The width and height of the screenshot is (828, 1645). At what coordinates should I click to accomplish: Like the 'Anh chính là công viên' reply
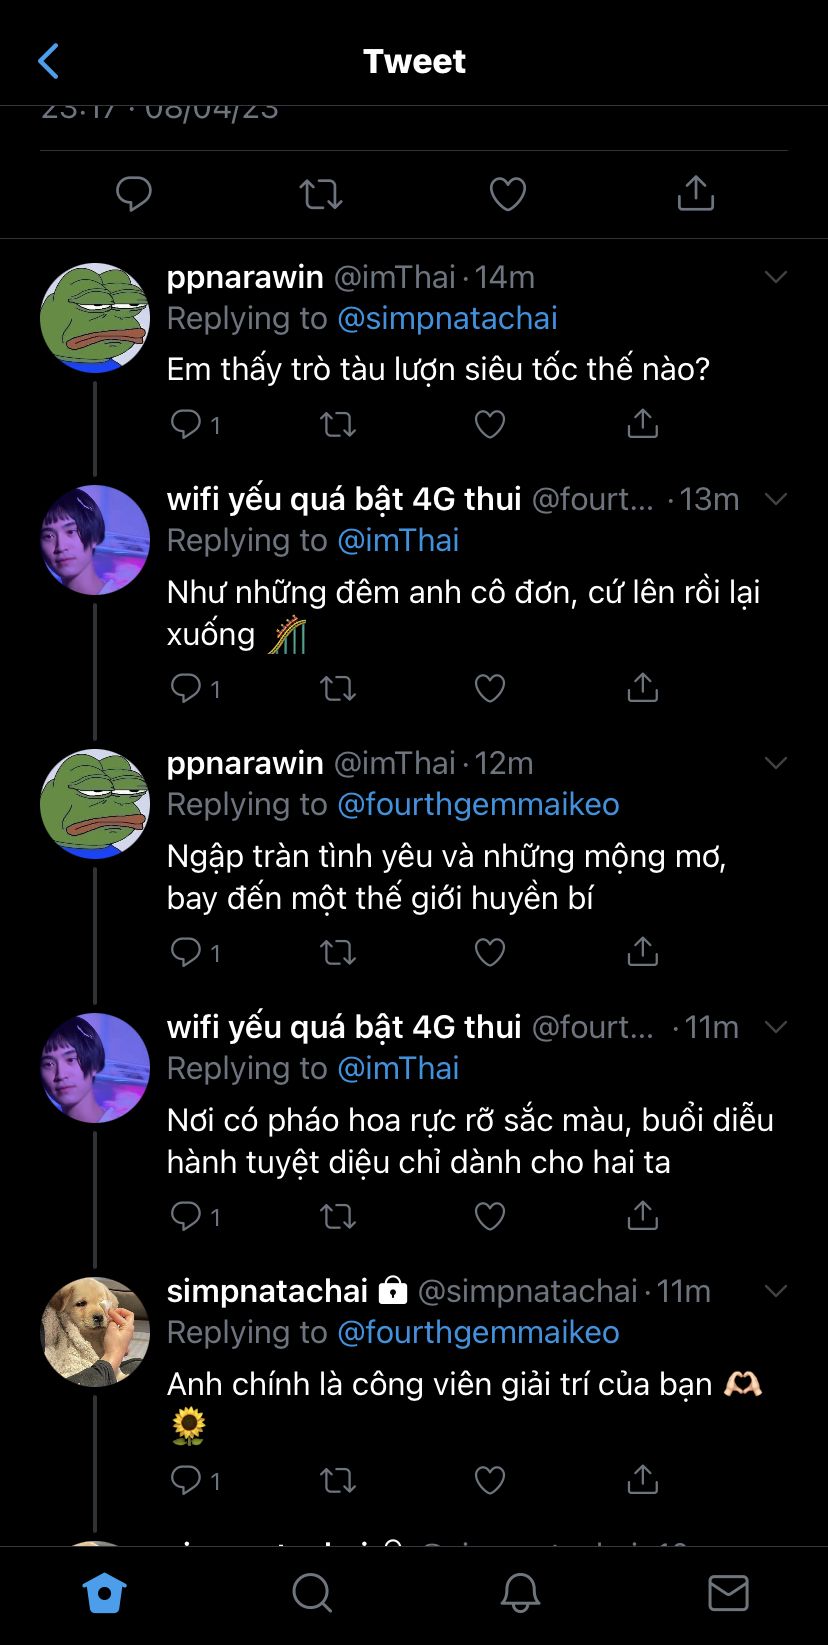point(489,1480)
